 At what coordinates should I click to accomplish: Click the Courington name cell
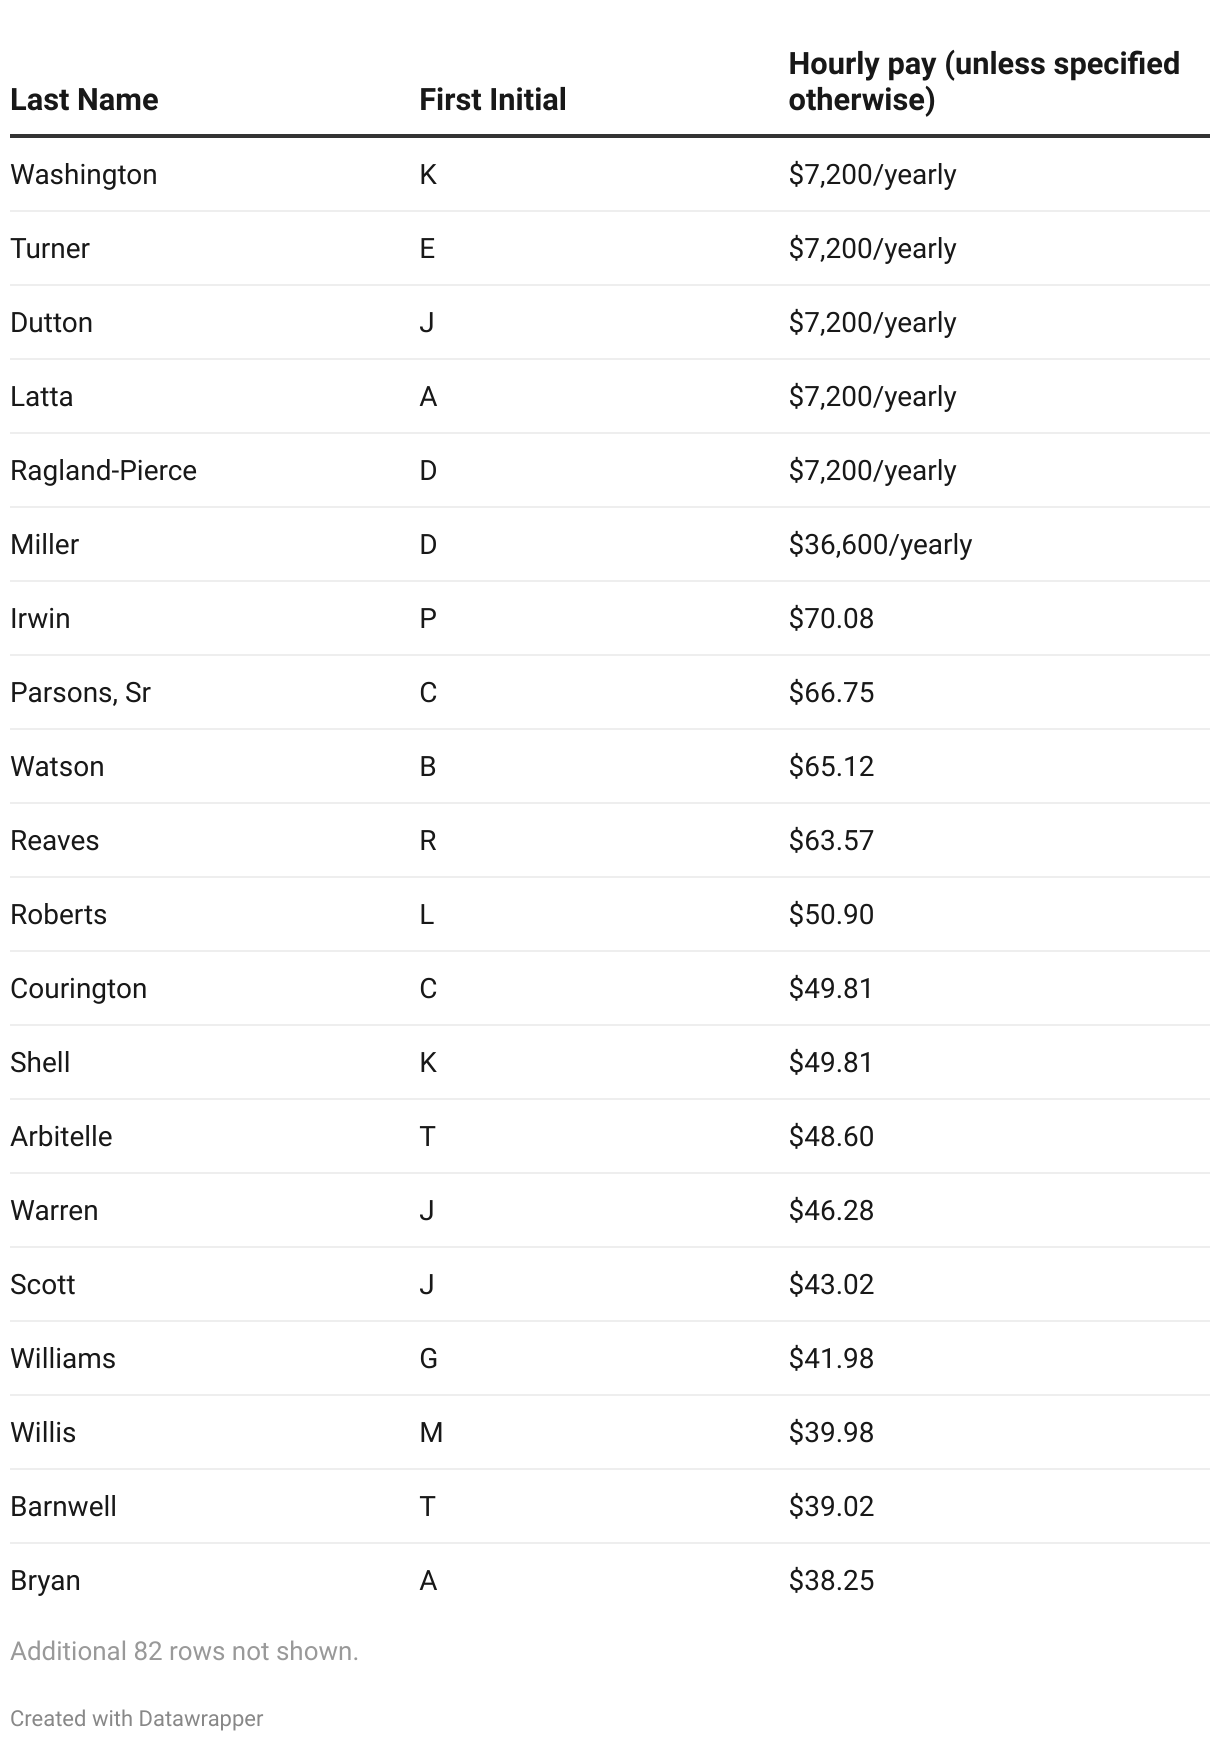tap(78, 989)
